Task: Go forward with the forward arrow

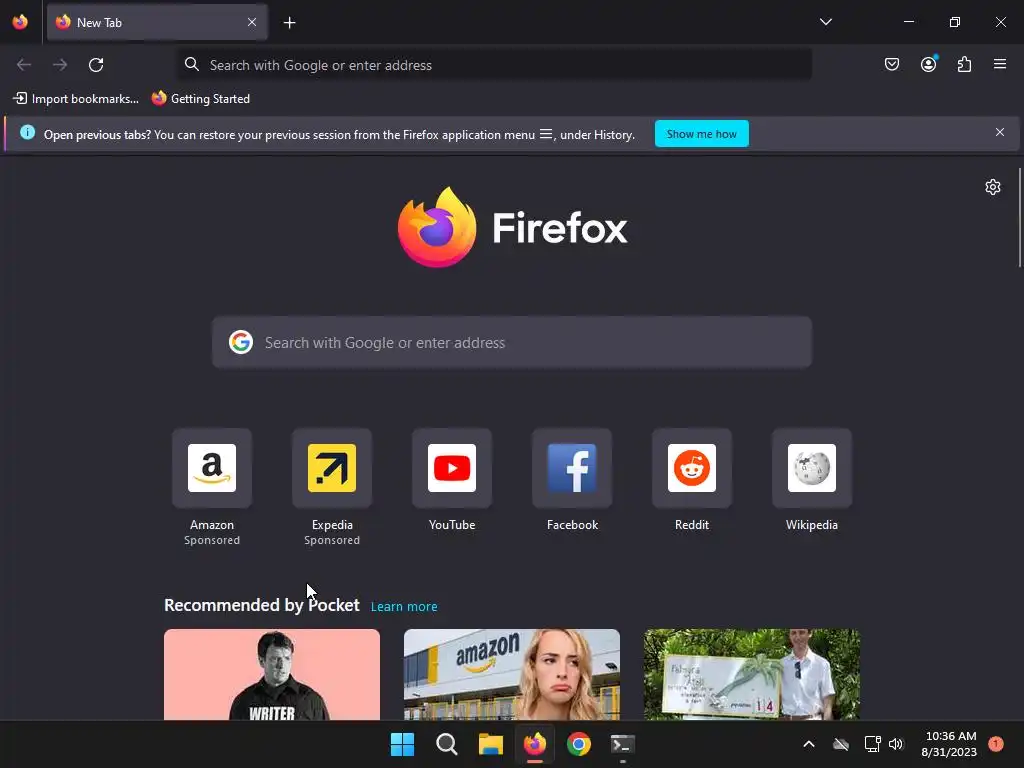Action: (x=60, y=65)
